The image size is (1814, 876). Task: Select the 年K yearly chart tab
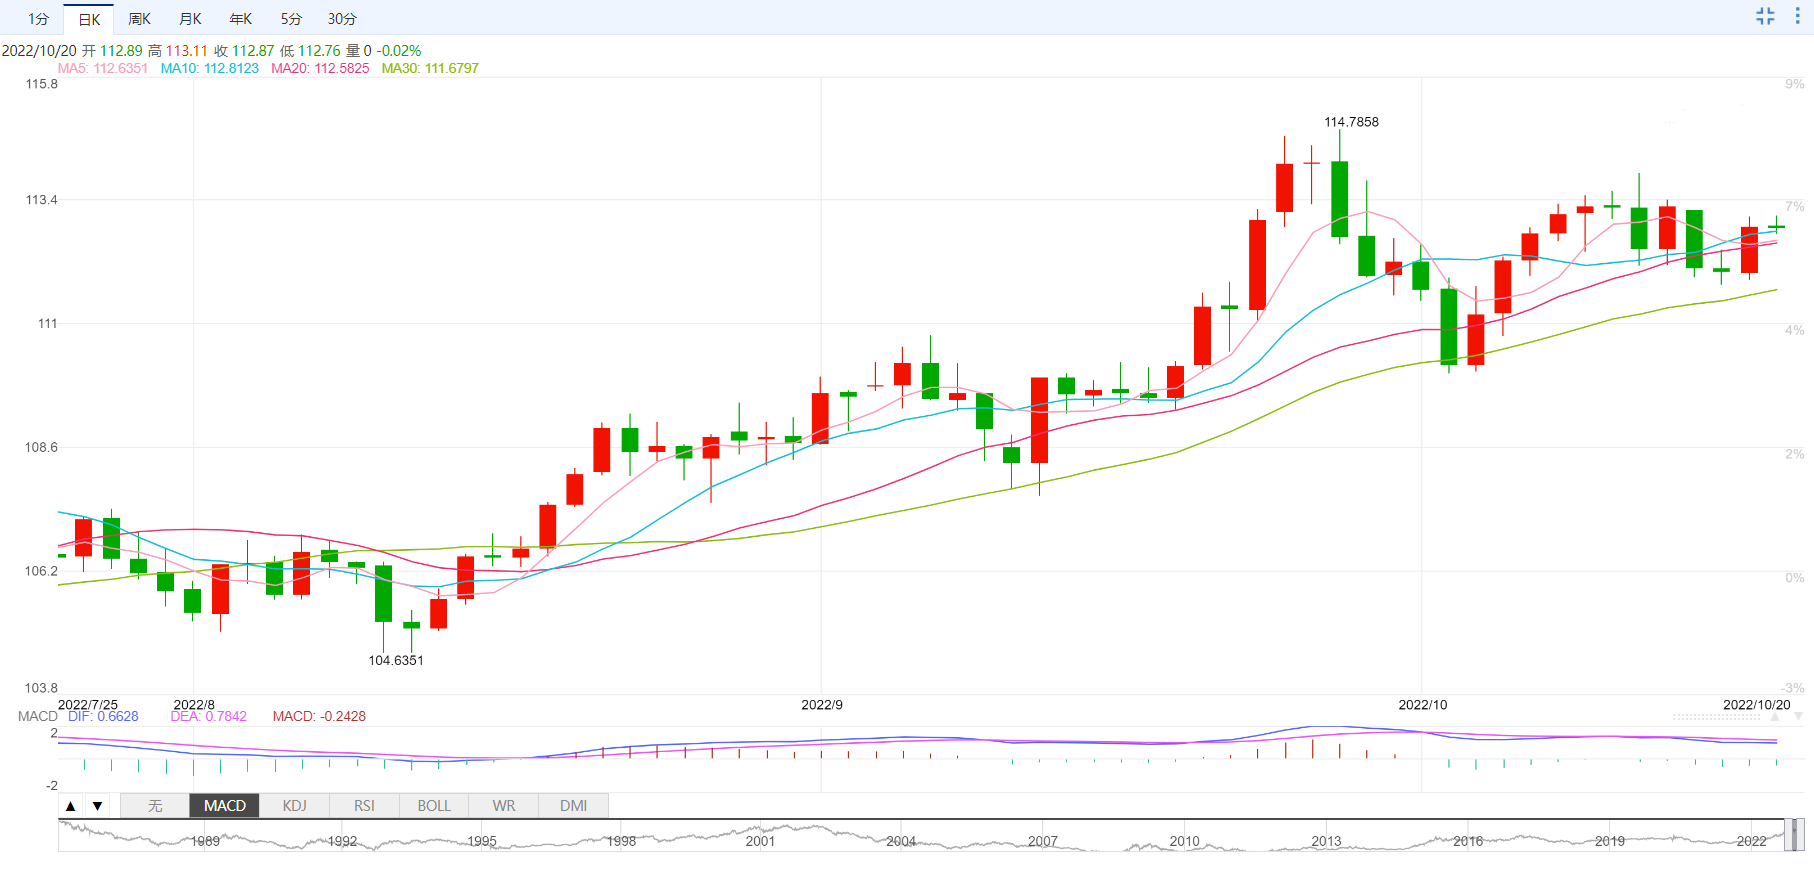point(241,19)
